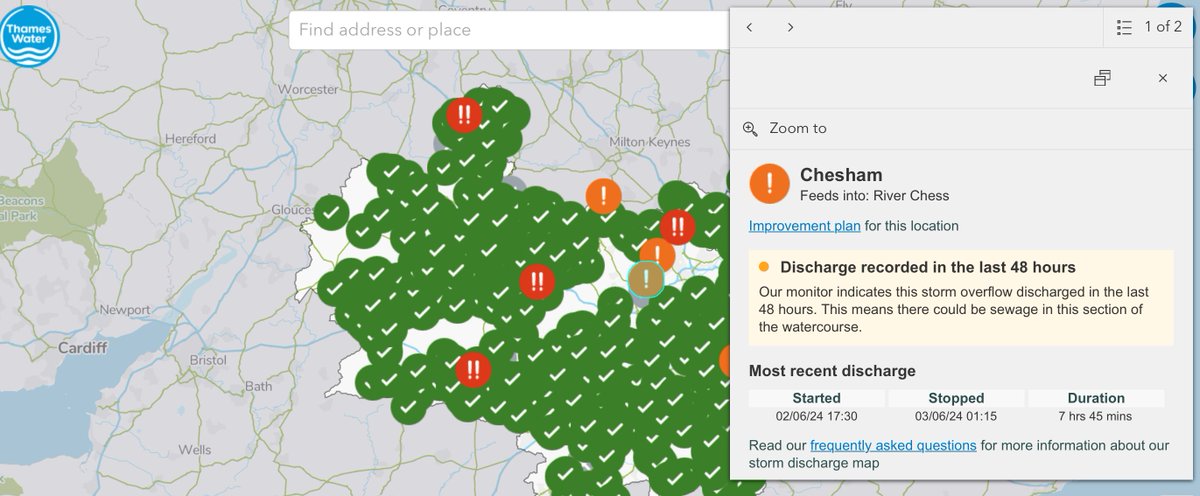Viewport: 1200px width, 496px height.
Task: Dock the popup panel
Action: (x=1102, y=78)
